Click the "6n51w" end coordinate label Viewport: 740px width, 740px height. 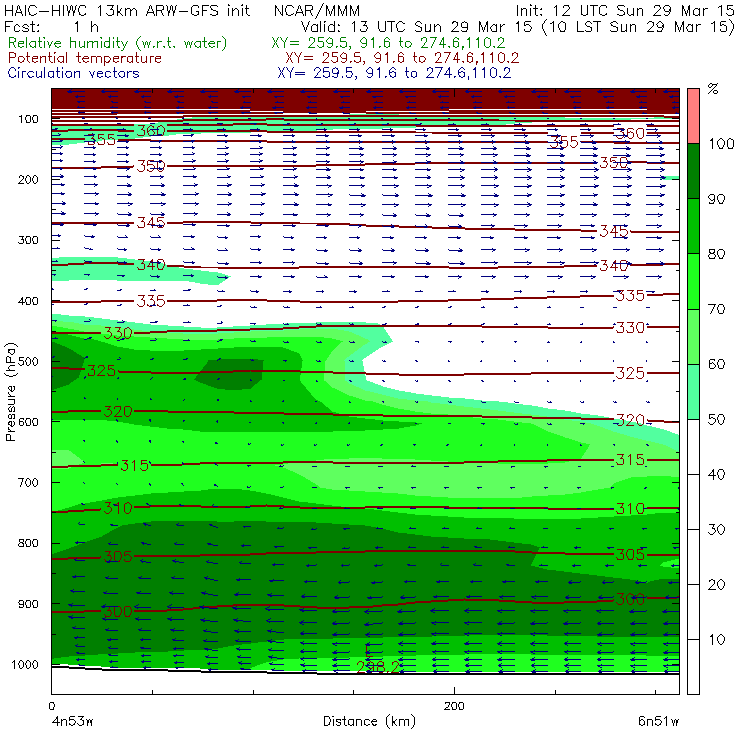click(658, 722)
